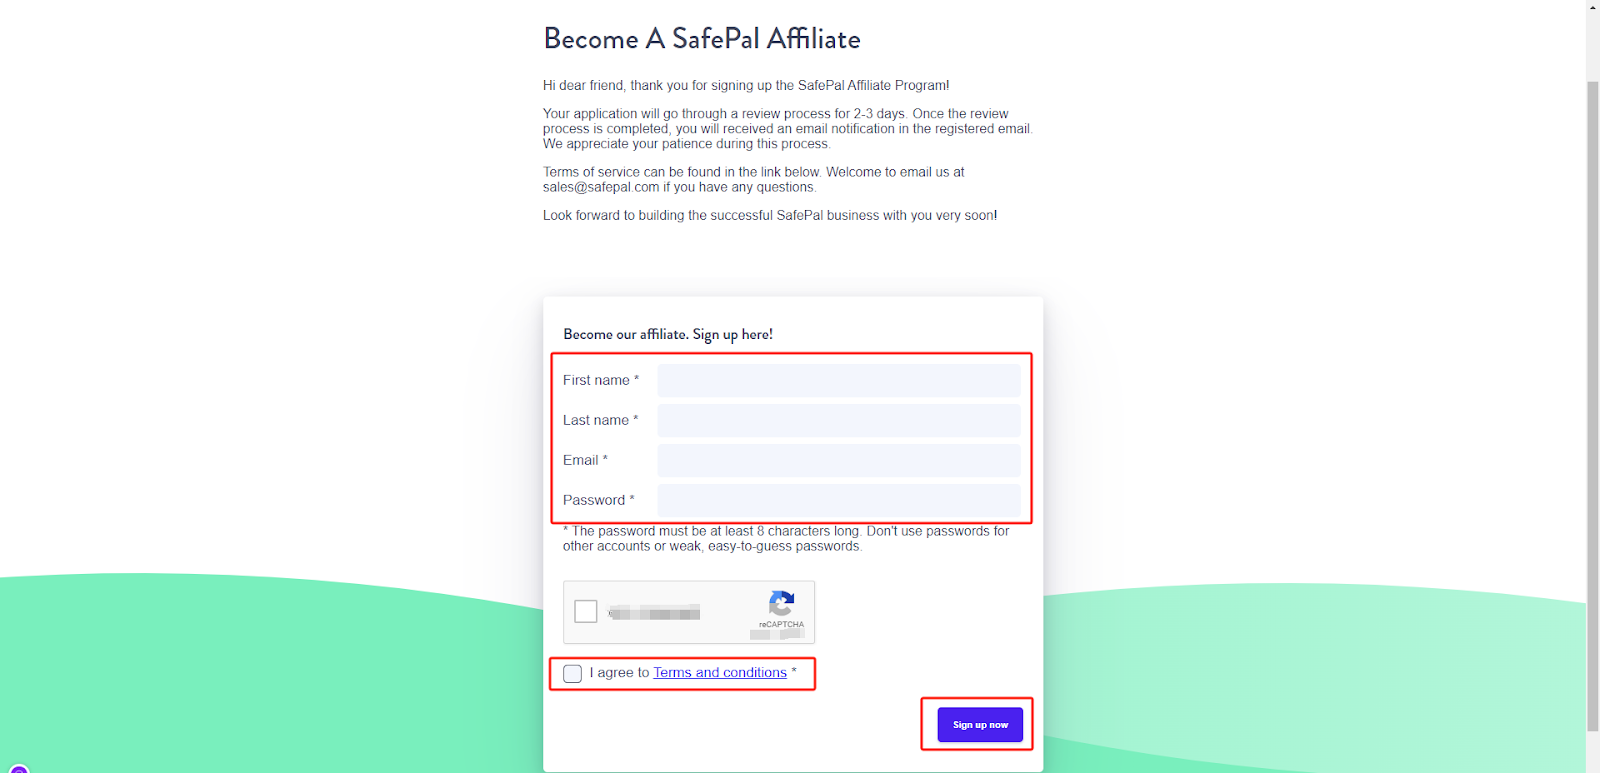Click the reCAPTCHA logo icon
This screenshot has width=1600, height=773.
pos(781,603)
